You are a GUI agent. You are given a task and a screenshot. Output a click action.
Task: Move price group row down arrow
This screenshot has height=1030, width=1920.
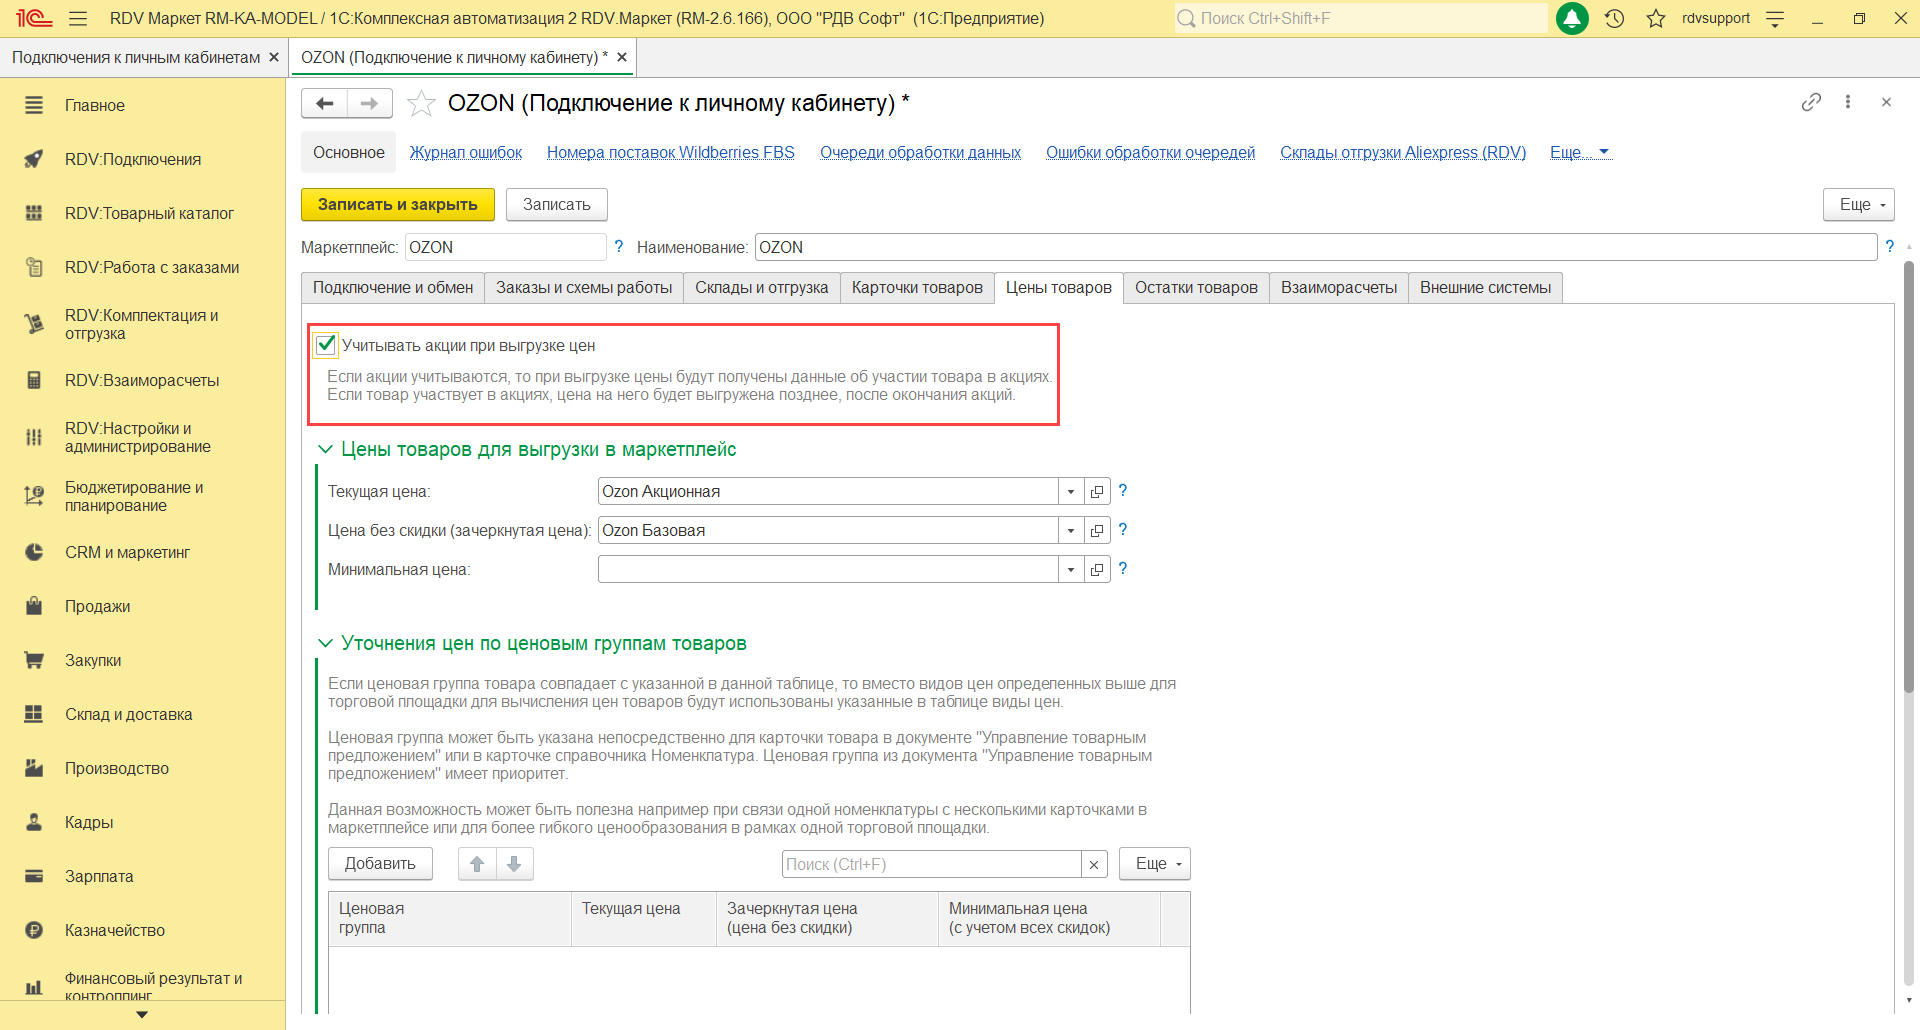[514, 864]
